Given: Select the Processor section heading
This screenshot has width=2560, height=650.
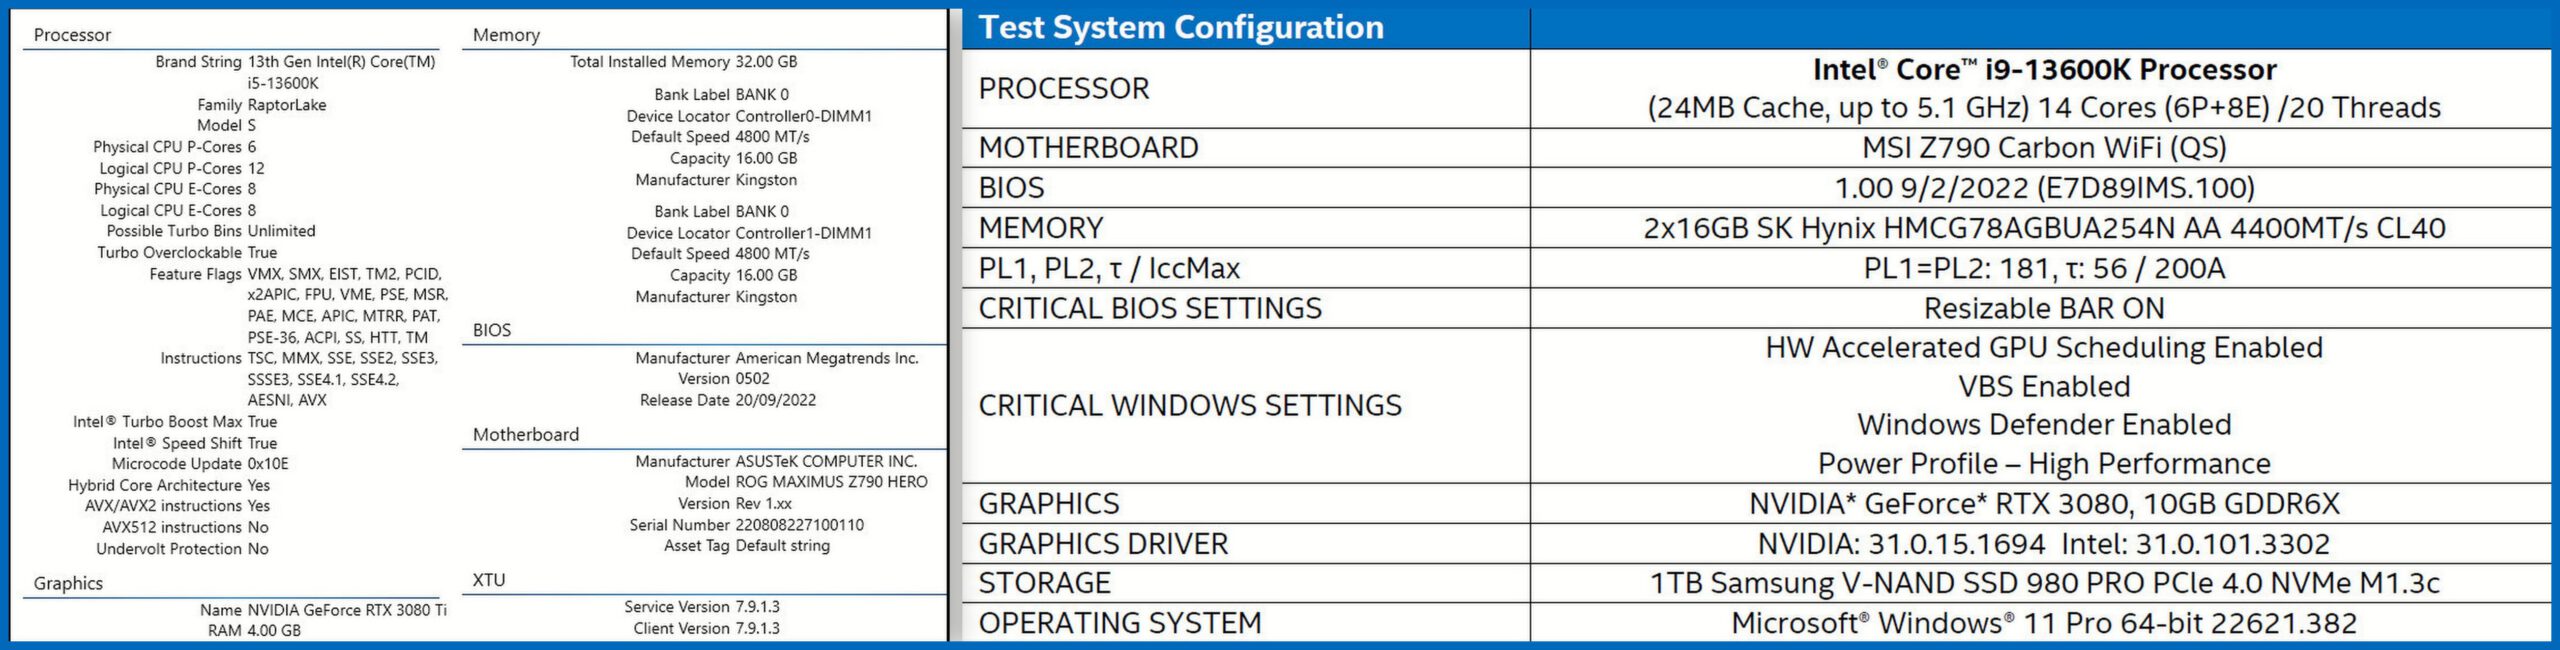Looking at the screenshot, I should click(72, 35).
